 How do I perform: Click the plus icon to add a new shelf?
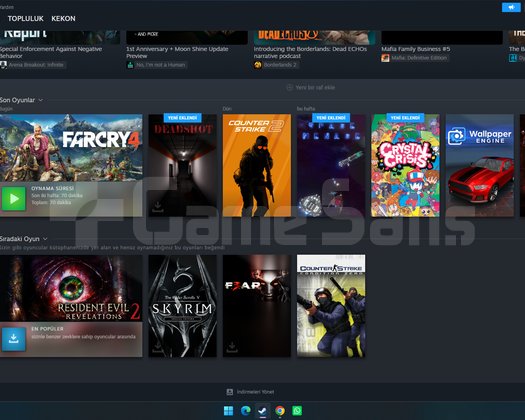(x=290, y=87)
